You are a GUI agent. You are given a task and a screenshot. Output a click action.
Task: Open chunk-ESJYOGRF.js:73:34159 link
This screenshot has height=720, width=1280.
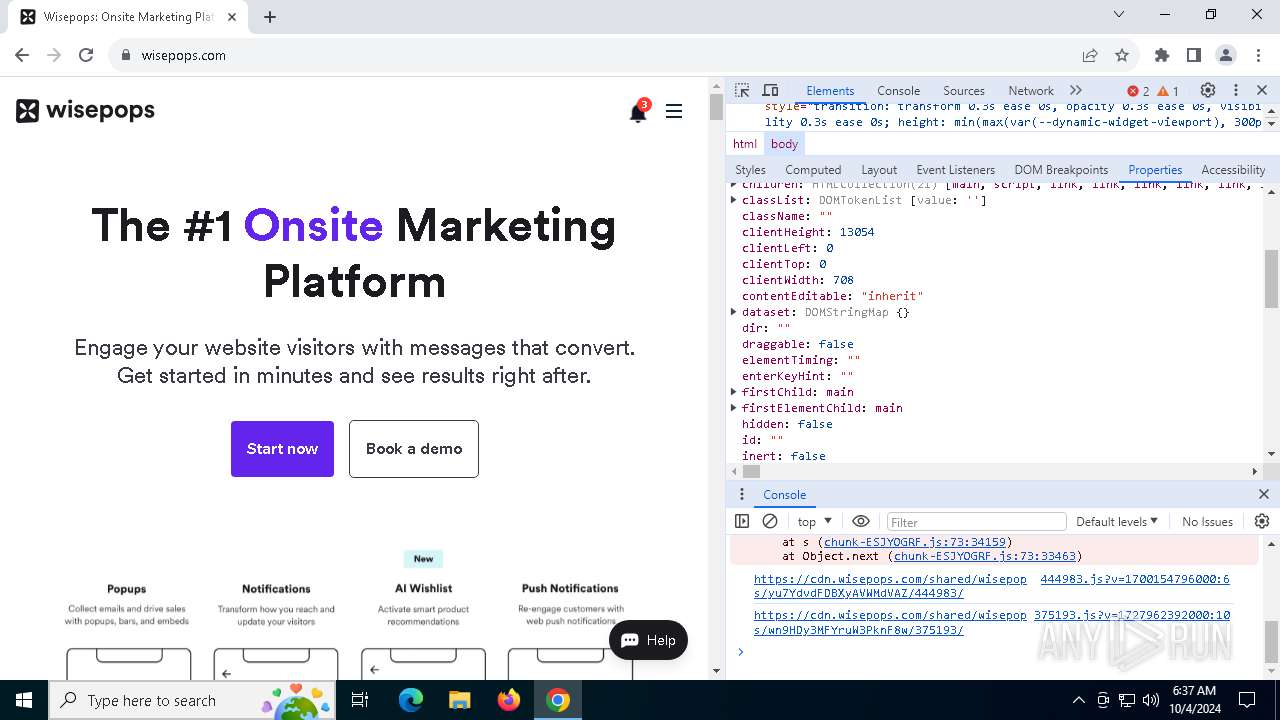[x=915, y=542]
